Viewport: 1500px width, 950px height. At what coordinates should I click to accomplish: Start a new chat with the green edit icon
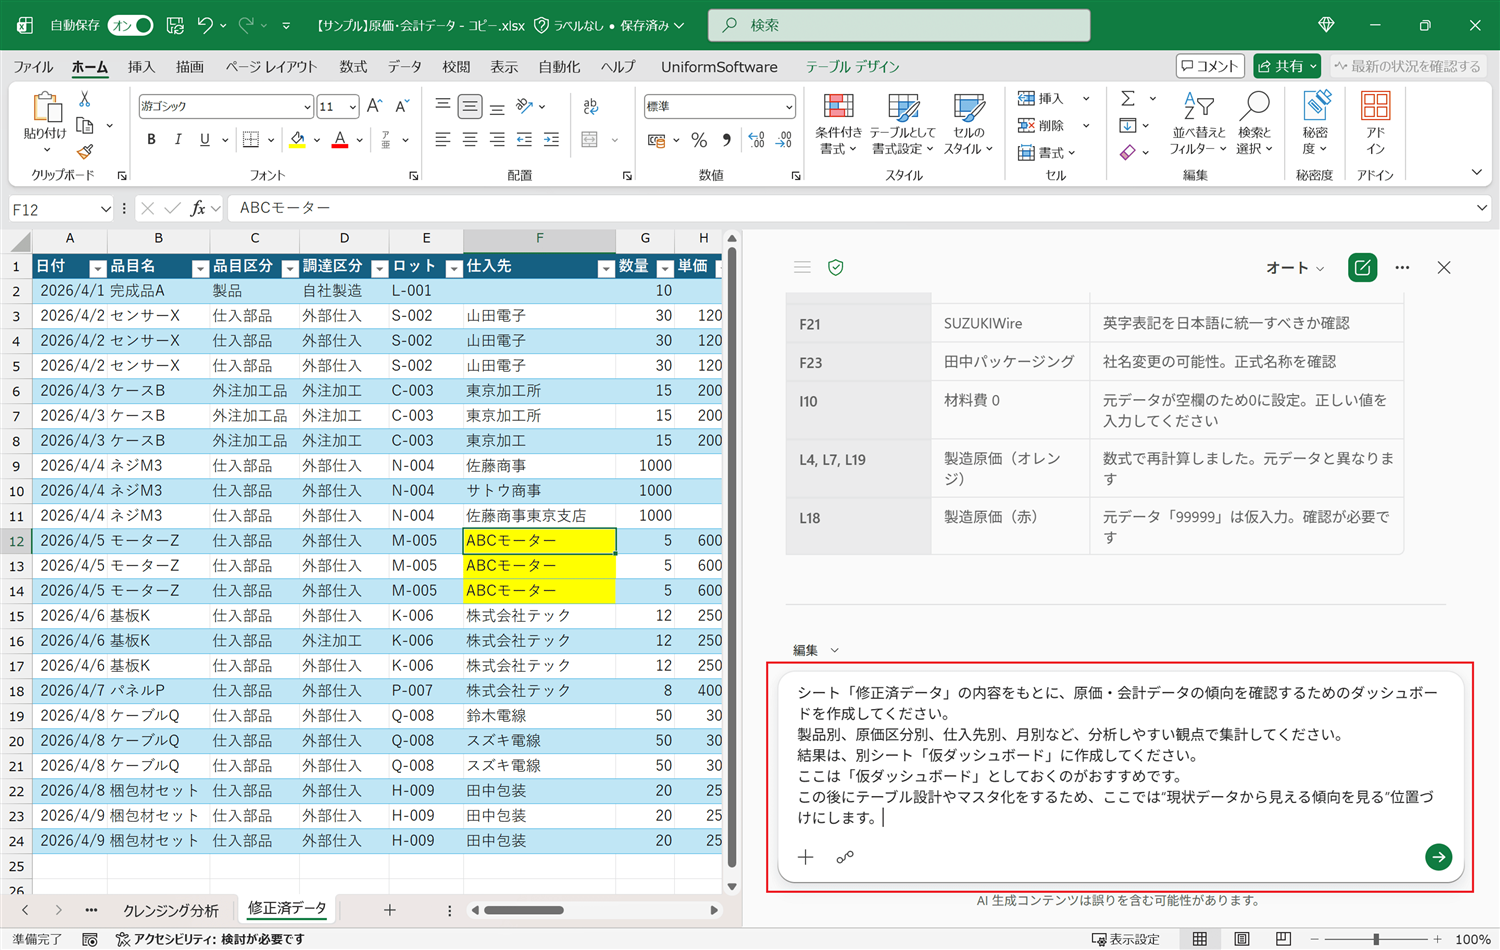[1362, 268]
